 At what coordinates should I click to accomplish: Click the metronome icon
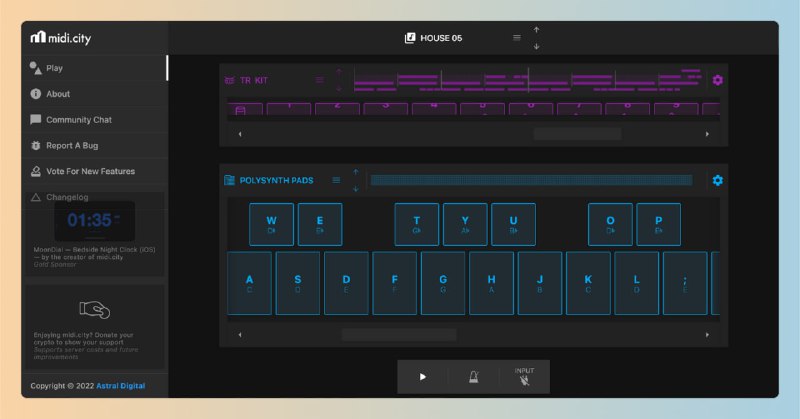pyautogui.click(x=473, y=377)
